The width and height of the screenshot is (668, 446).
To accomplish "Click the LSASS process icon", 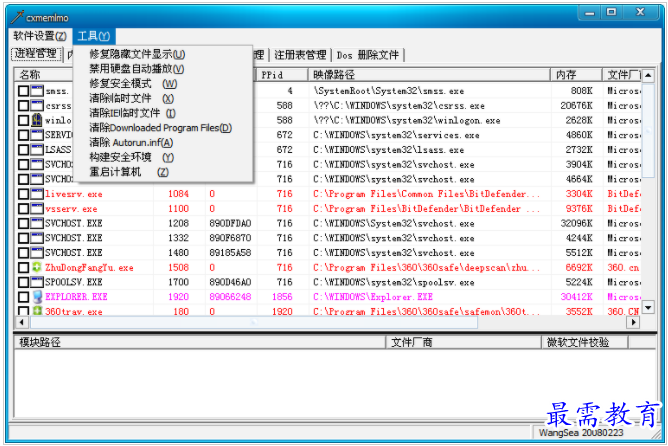I will click(x=37, y=150).
